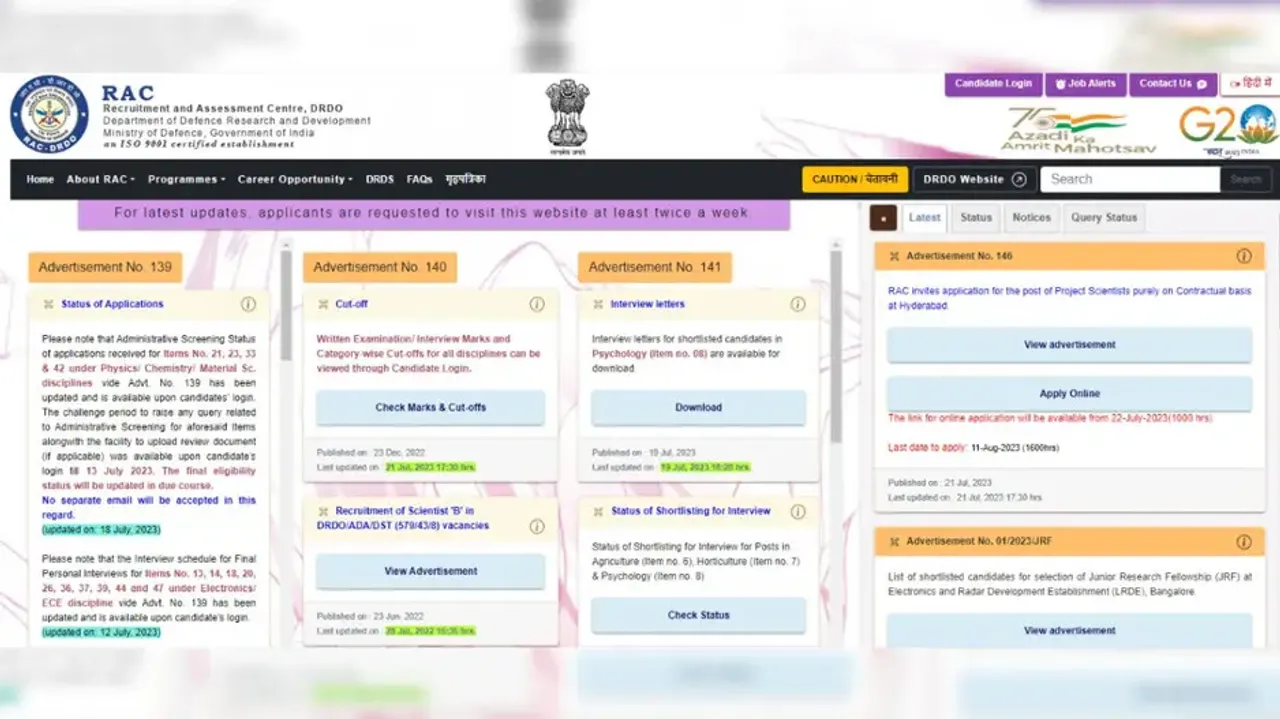Click the small brown square tab button
The image size is (1280, 719).
pos(883,217)
